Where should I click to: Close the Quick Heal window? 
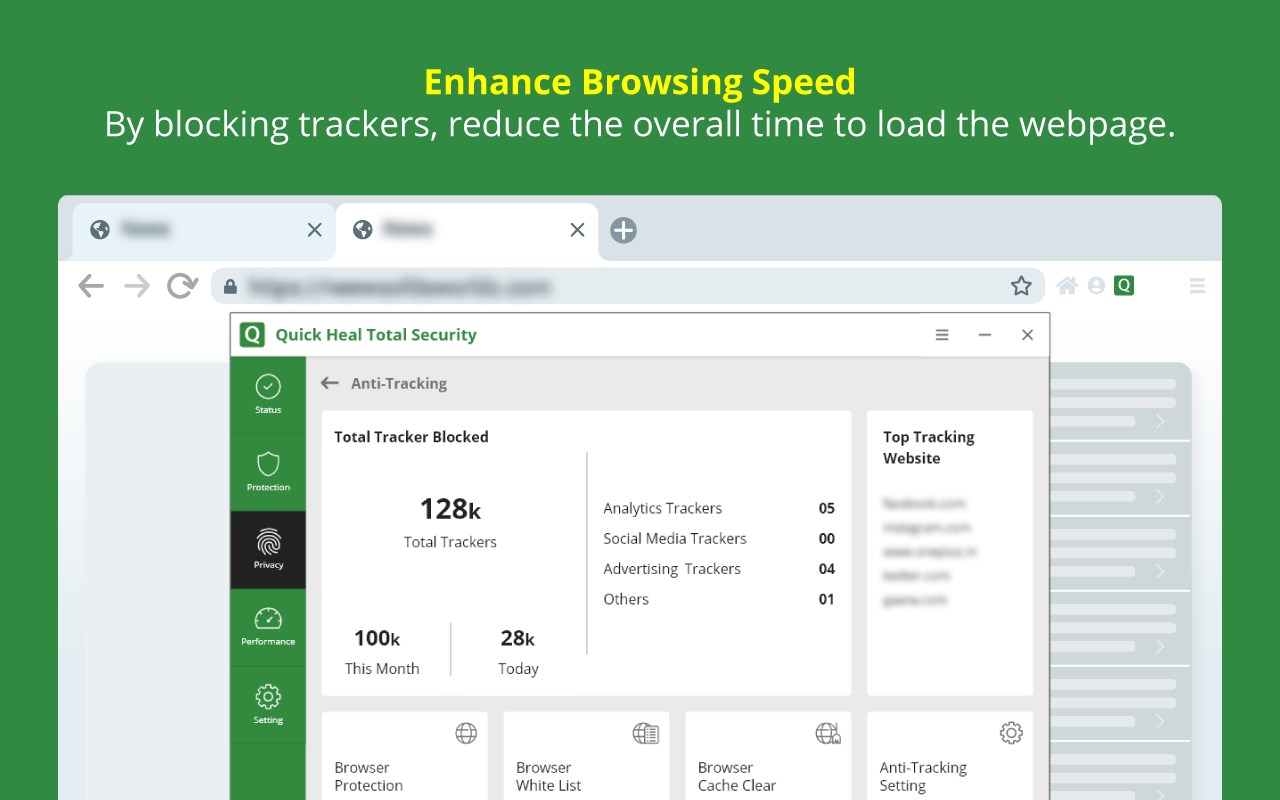pos(1027,335)
